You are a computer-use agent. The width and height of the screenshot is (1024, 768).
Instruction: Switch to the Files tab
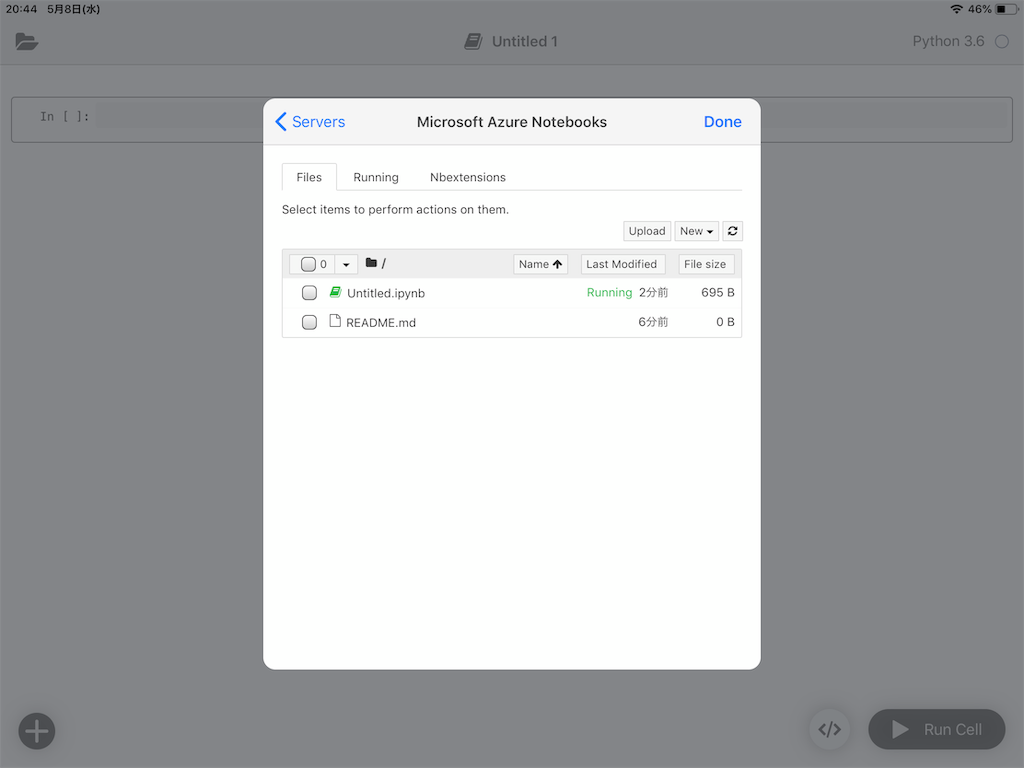point(309,177)
